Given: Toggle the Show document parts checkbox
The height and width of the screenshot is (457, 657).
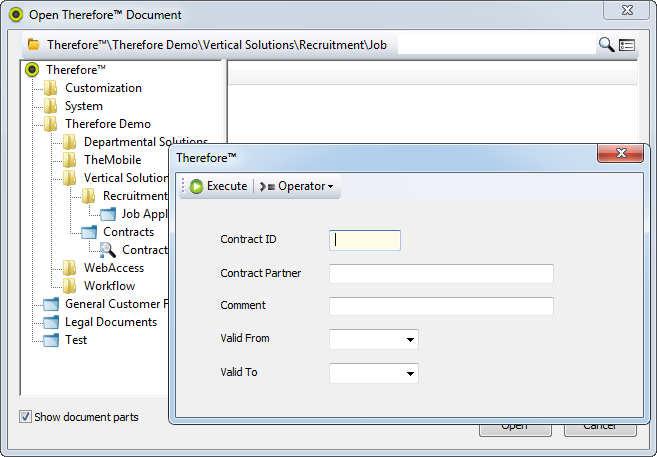Looking at the screenshot, I should click(25, 417).
